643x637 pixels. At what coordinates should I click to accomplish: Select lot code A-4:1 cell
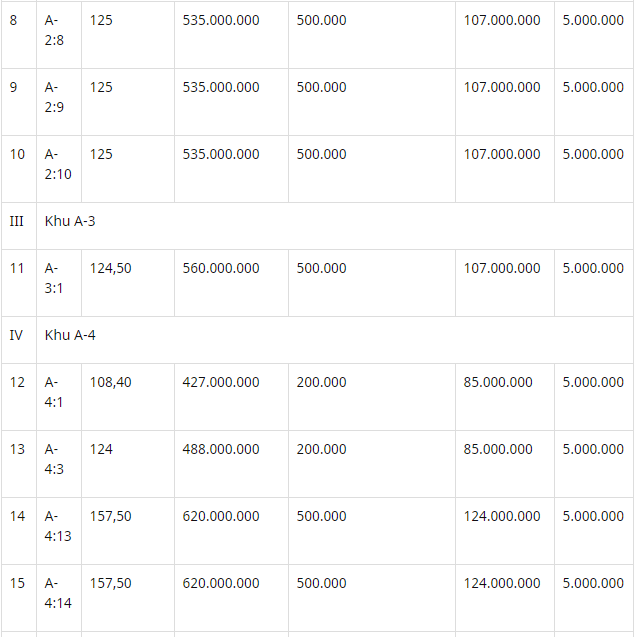(x=59, y=397)
